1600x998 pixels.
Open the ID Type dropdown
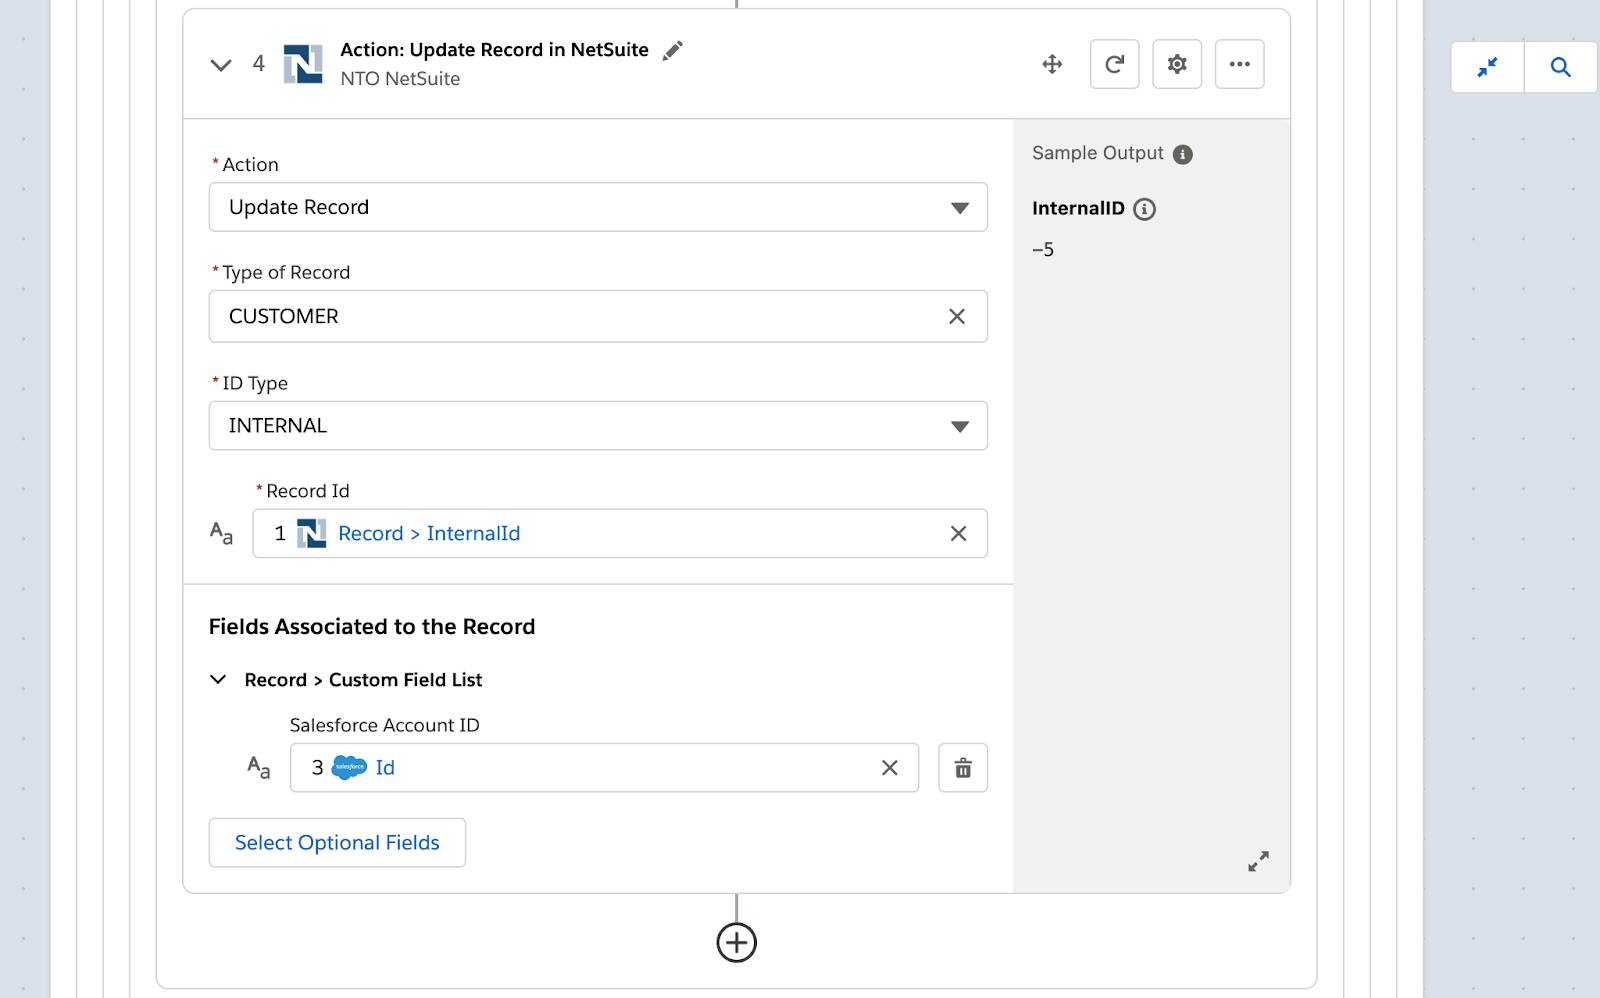598,426
